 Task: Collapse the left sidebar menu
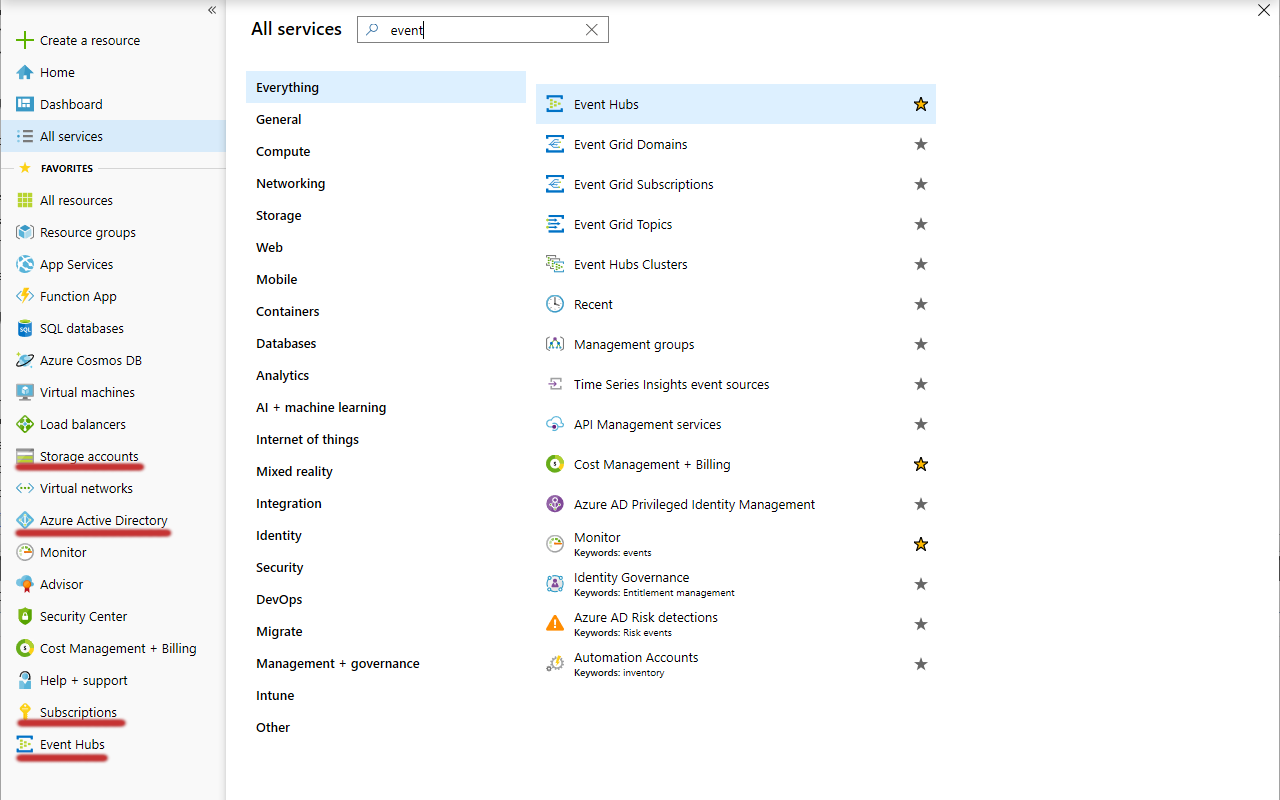pyautogui.click(x=212, y=10)
